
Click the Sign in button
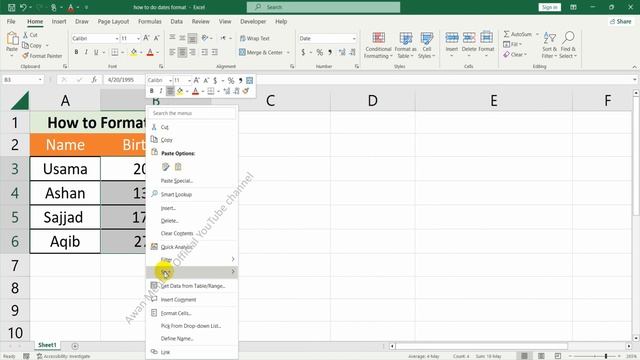549,7
